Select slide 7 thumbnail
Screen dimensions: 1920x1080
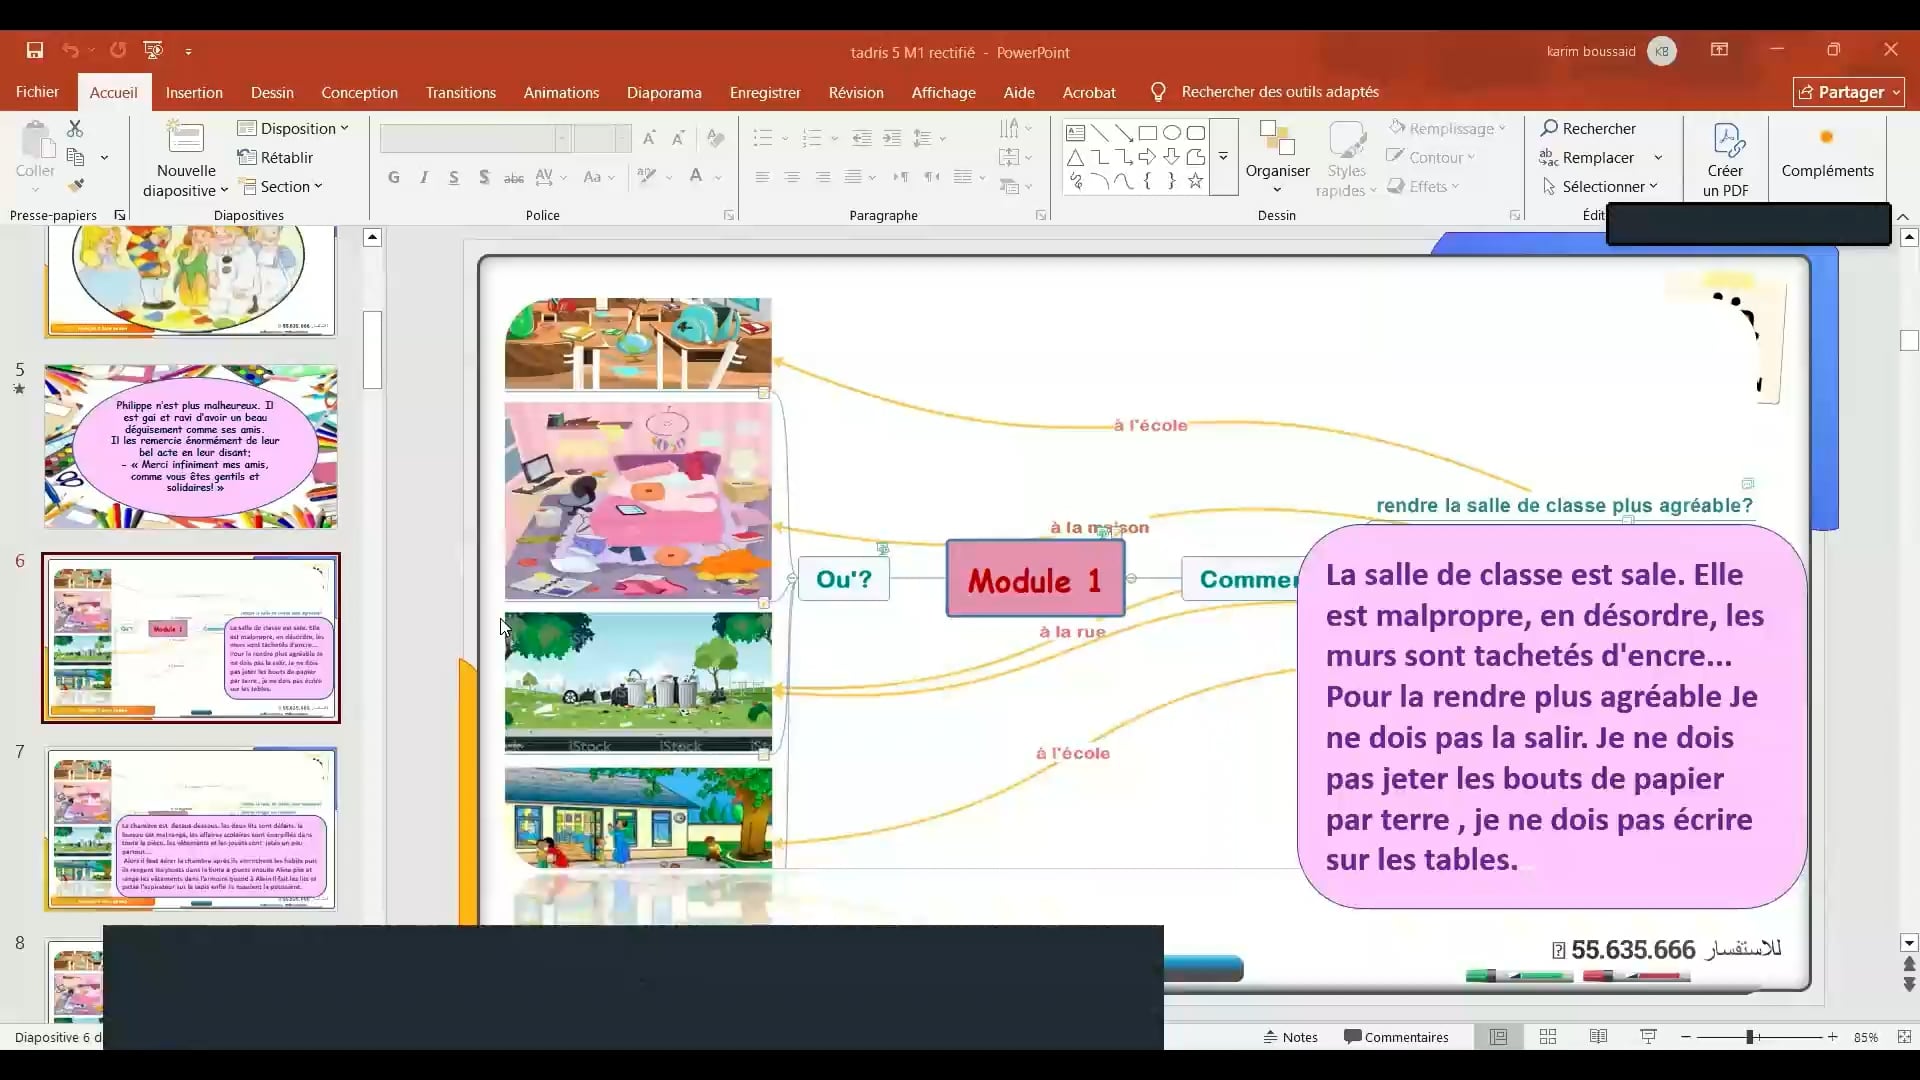pyautogui.click(x=191, y=828)
